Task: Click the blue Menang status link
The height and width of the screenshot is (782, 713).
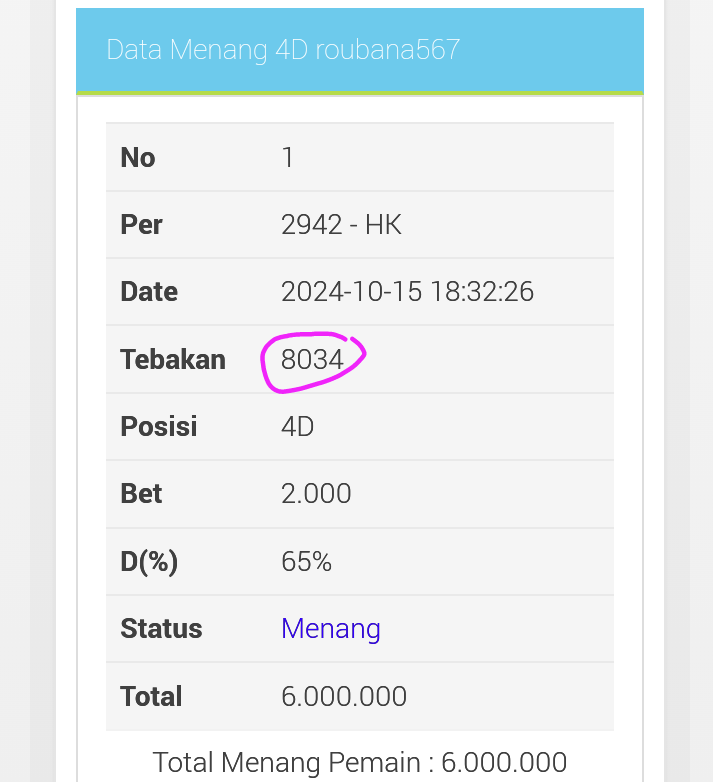Action: point(331,629)
